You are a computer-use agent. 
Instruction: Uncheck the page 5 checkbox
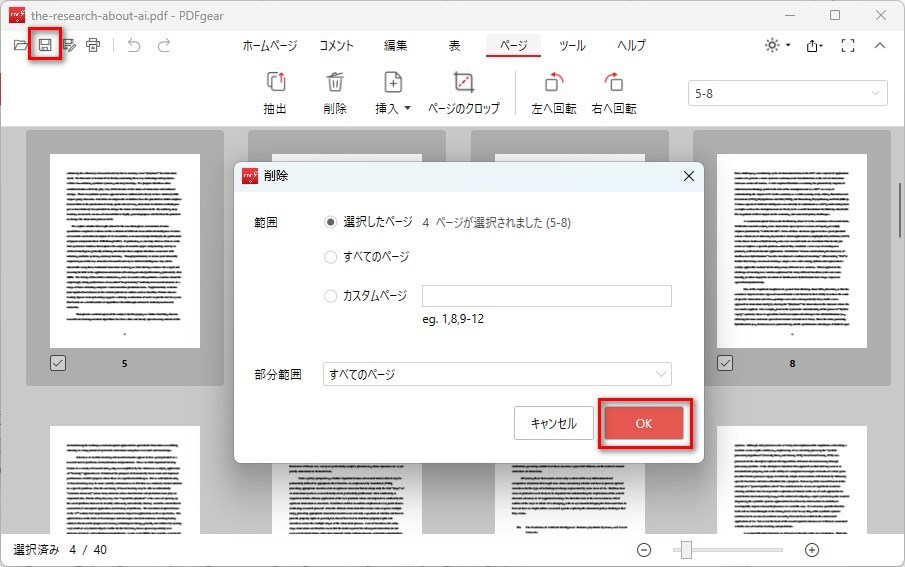coord(58,363)
